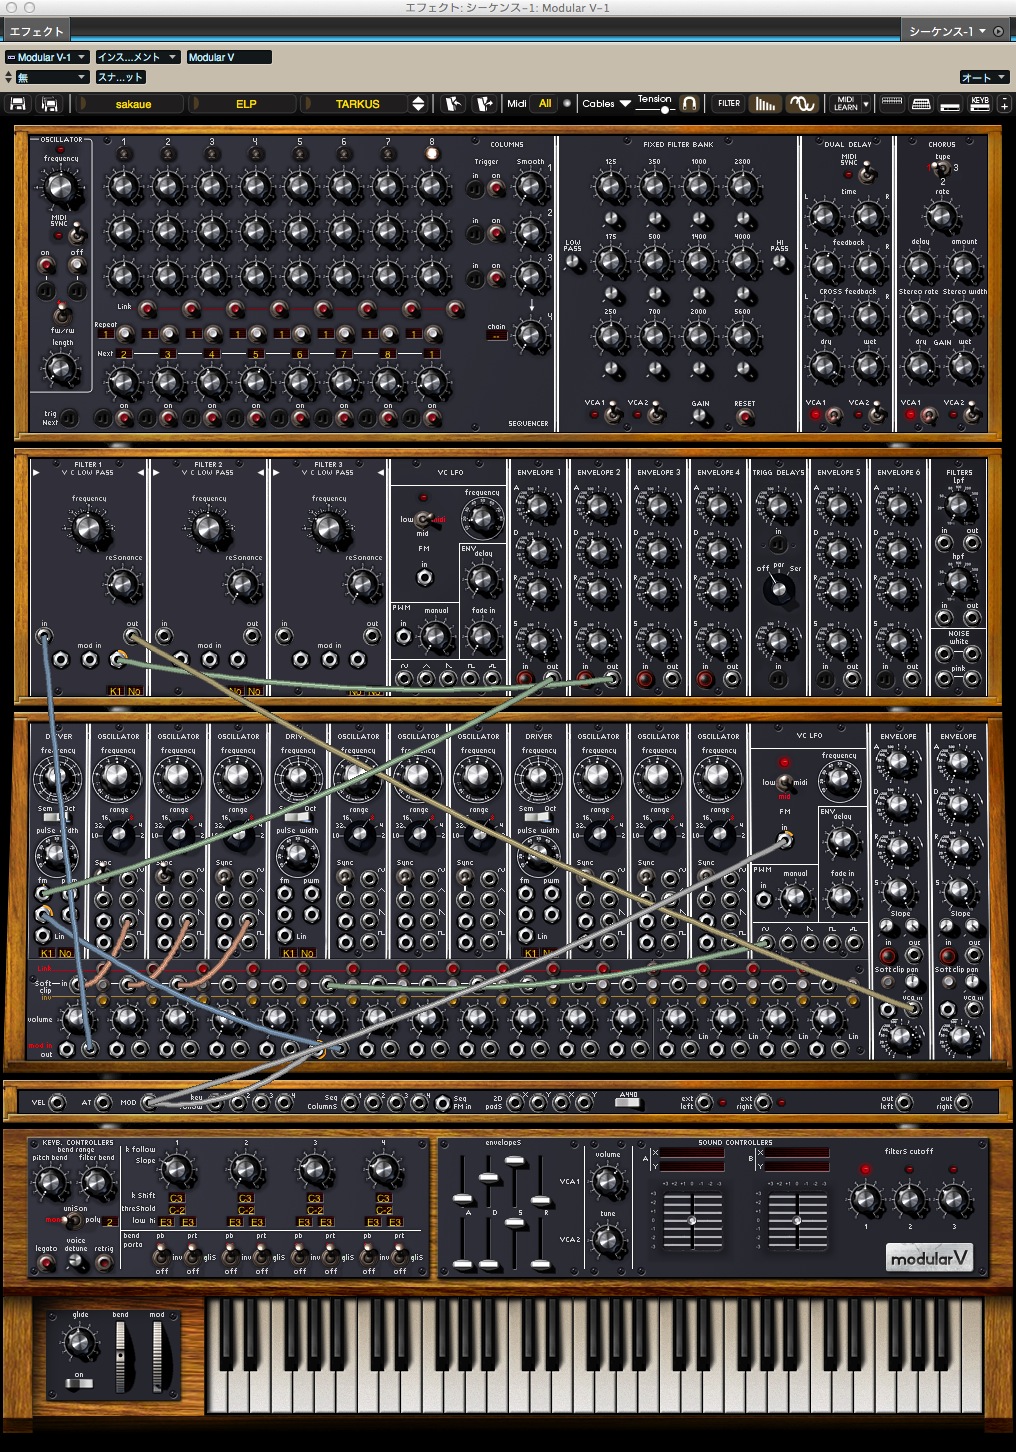The height and width of the screenshot is (1452, 1016).
Task: Toggle the filters cutoff 1 red LED button
Action: [866, 1169]
